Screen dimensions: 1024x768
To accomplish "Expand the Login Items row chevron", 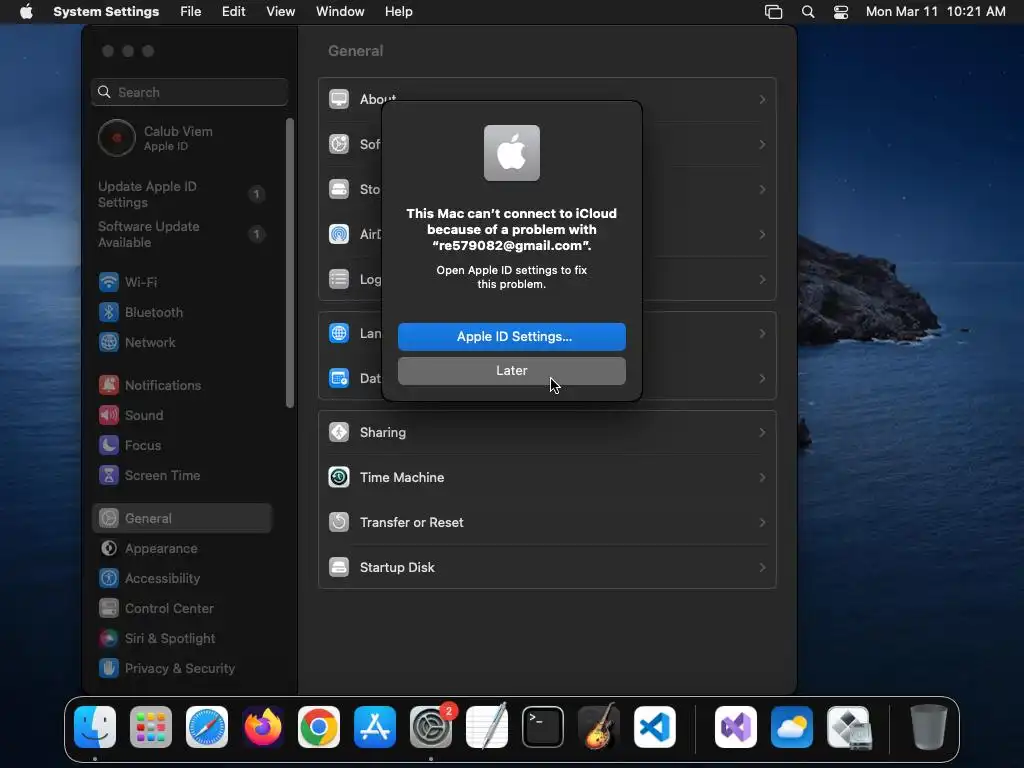I will [762, 280].
